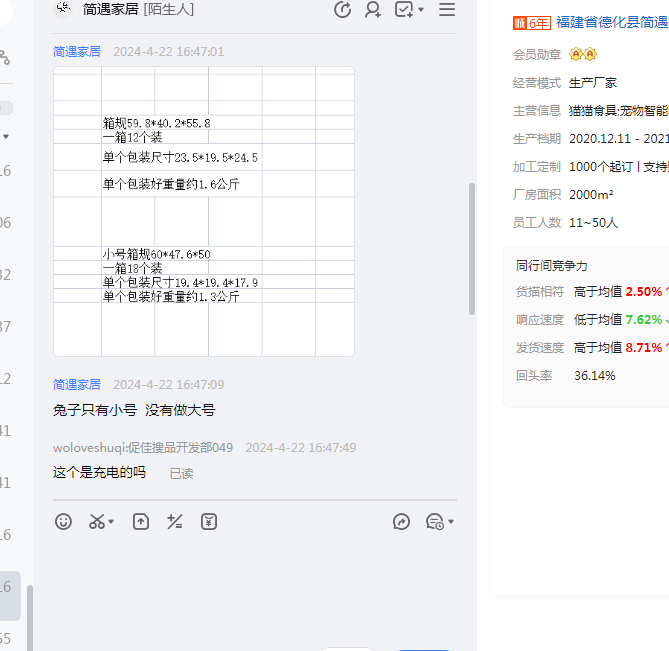Expand dropdown arrow beside checkmark bubble icon
Image resolution: width=669 pixels, height=651 pixels.
421,10
